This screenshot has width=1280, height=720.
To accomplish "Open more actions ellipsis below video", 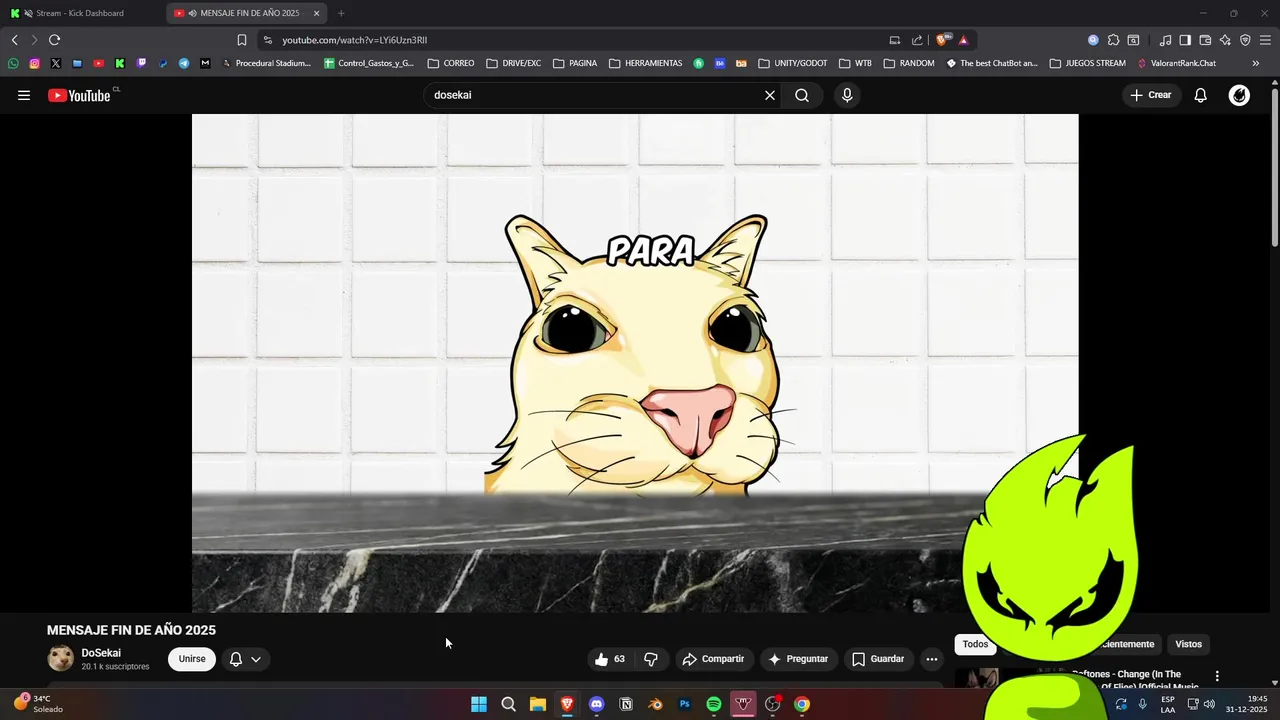I will [932, 659].
